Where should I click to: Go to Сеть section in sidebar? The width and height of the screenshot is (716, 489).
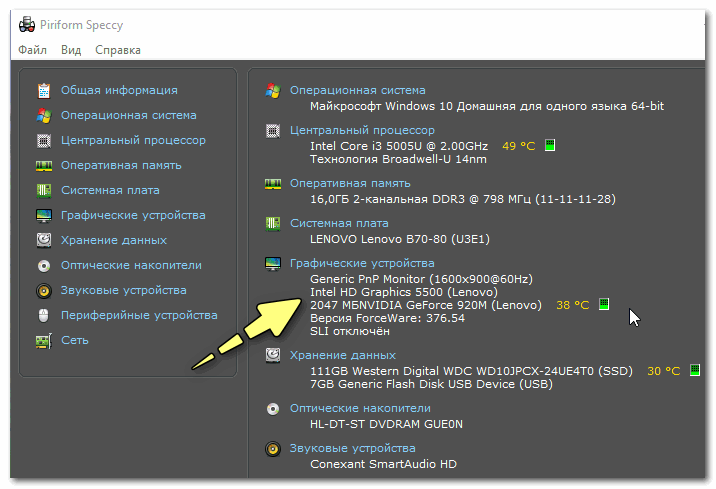(x=75, y=341)
